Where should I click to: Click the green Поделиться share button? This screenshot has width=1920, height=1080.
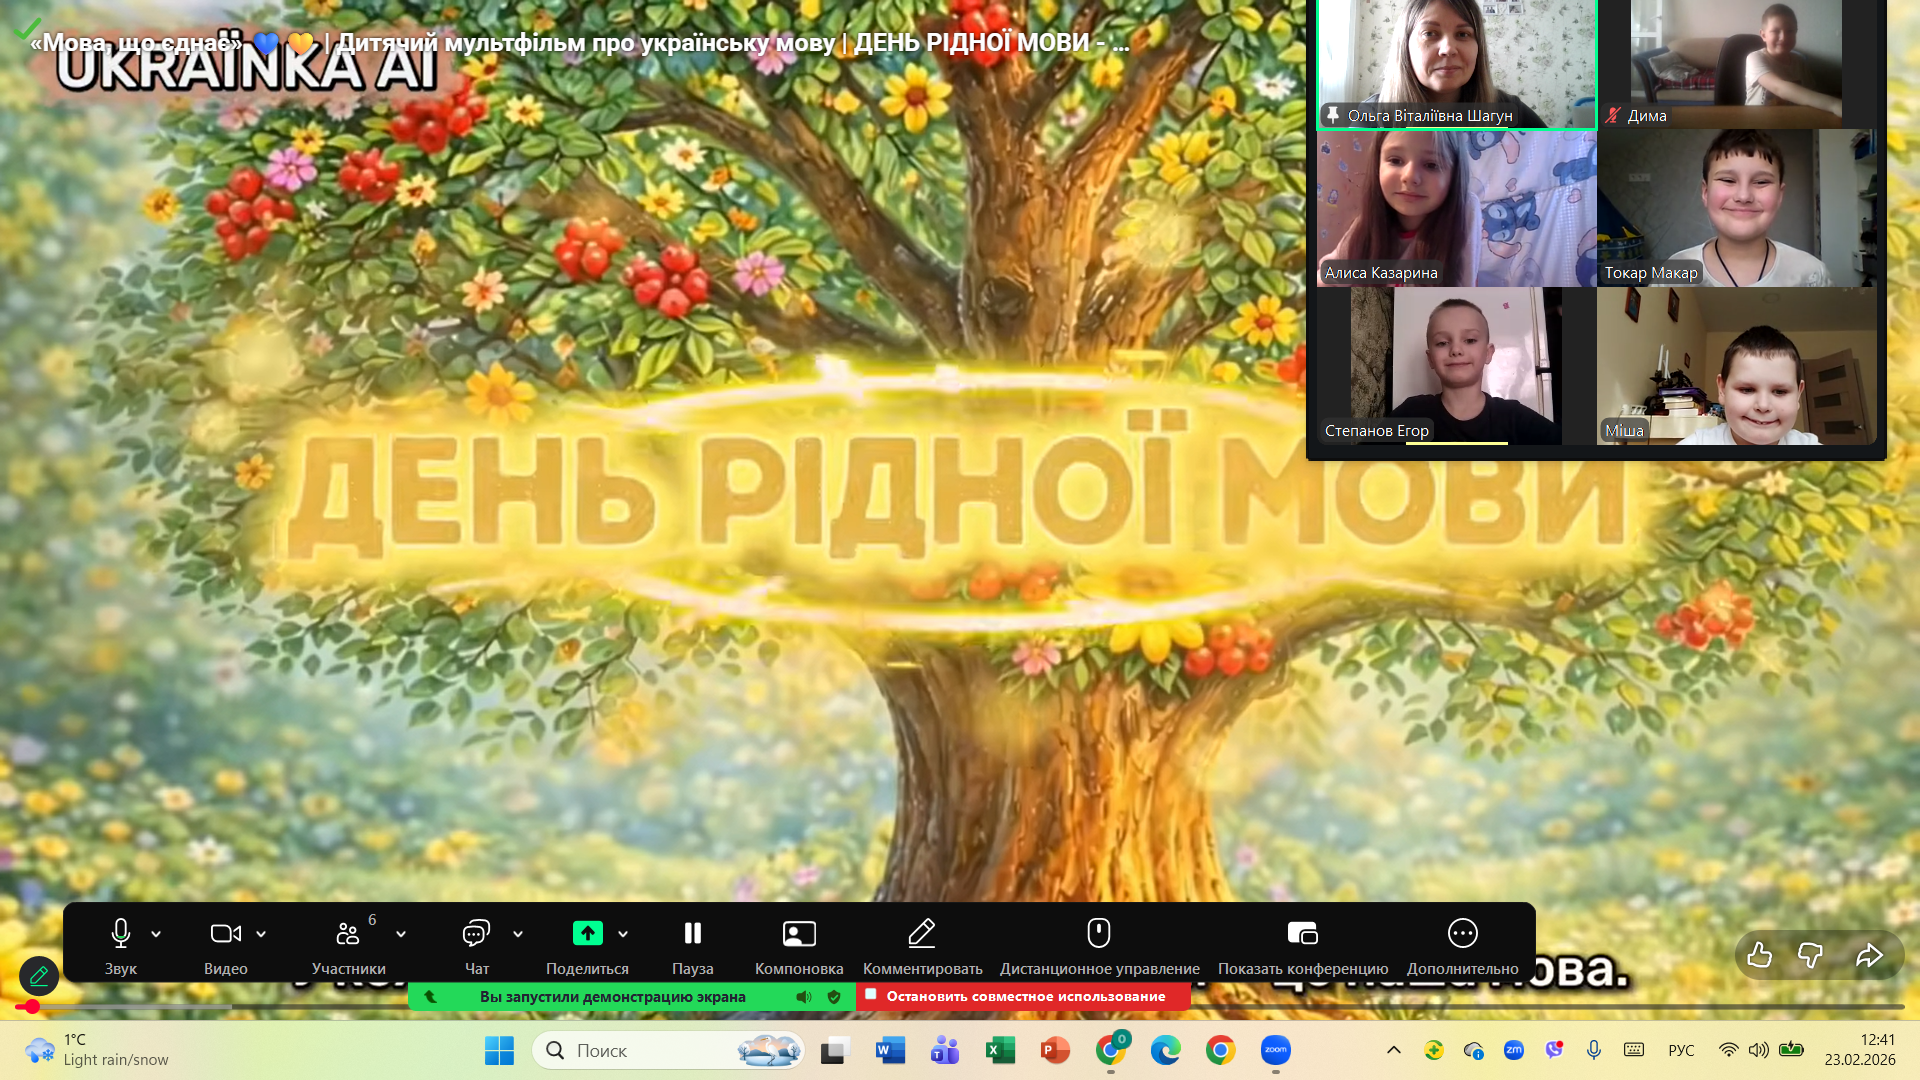click(587, 934)
